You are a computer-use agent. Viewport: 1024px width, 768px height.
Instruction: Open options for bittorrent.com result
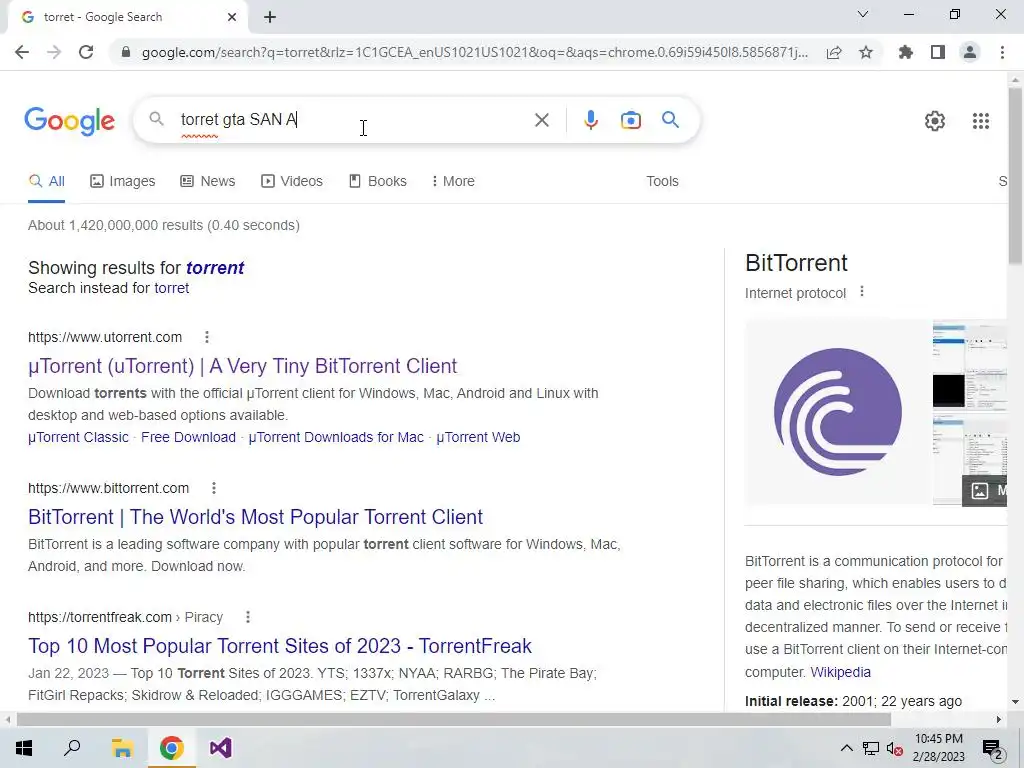pyautogui.click(x=214, y=488)
